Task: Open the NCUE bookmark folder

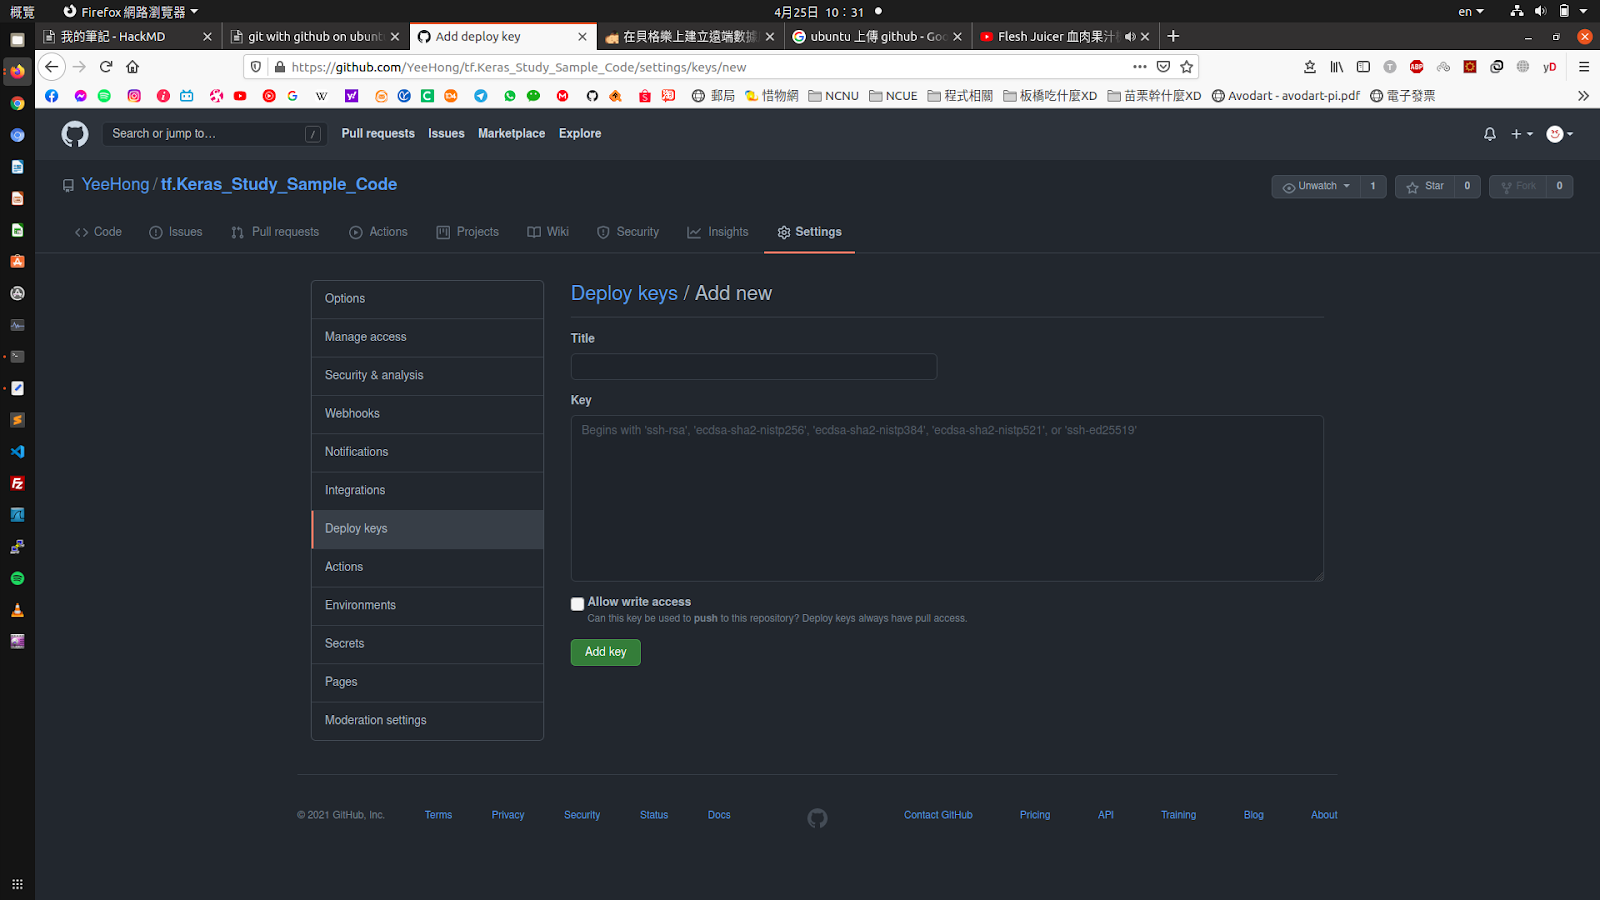Action: [893, 96]
